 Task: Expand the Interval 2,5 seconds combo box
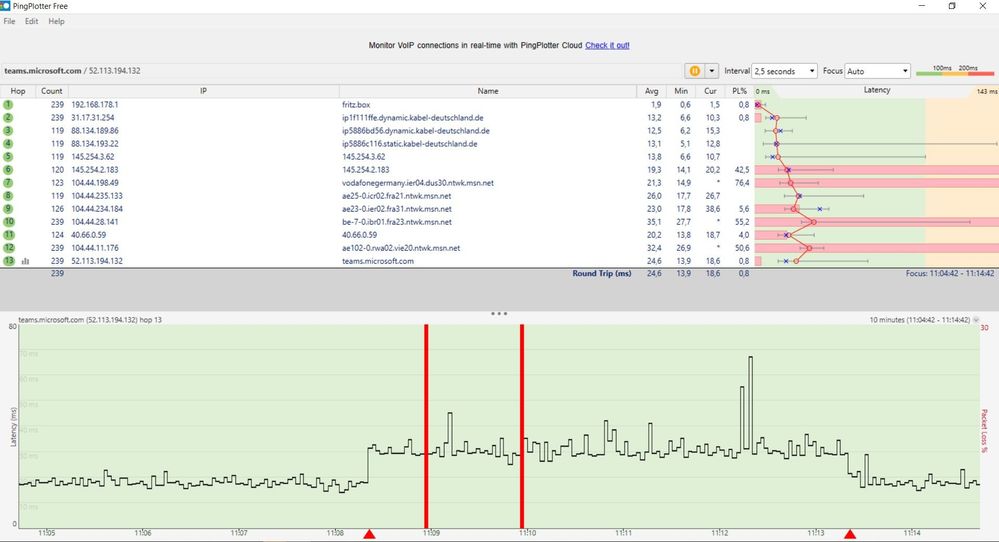pyautogui.click(x=784, y=71)
